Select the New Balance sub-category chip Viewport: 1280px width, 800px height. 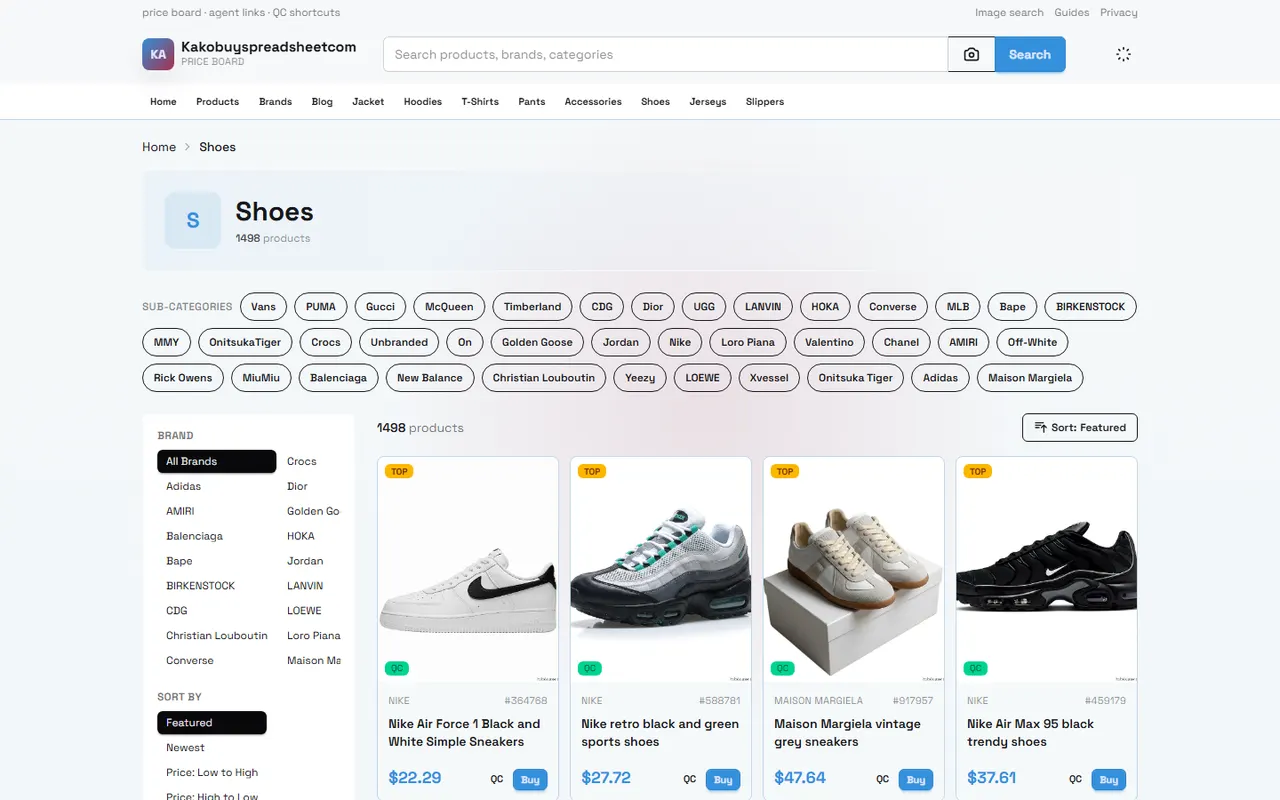[x=430, y=378]
